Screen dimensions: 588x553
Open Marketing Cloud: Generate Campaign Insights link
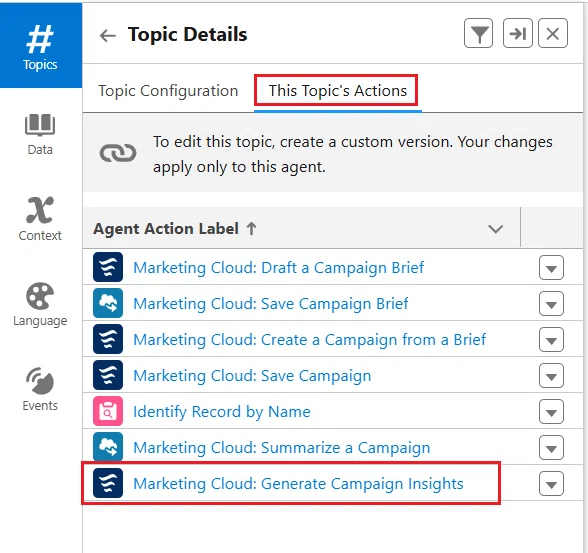298,484
